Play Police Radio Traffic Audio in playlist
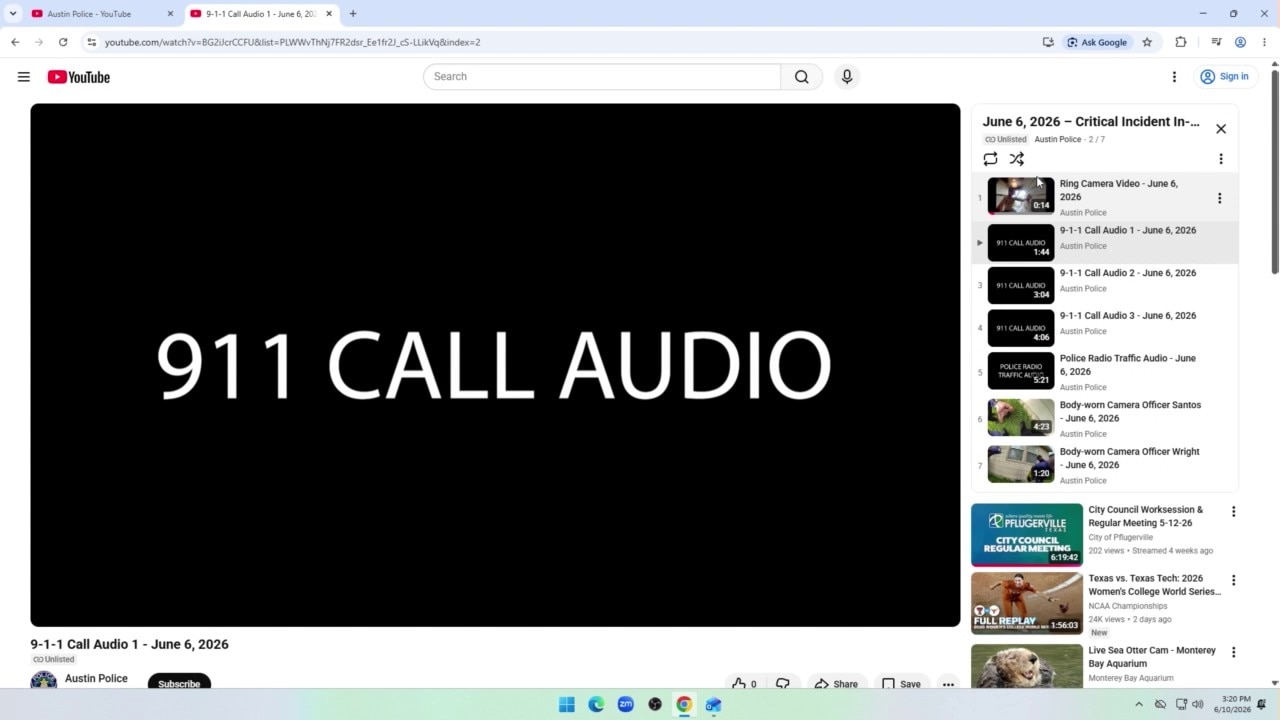The width and height of the screenshot is (1280, 720). pos(1105,372)
